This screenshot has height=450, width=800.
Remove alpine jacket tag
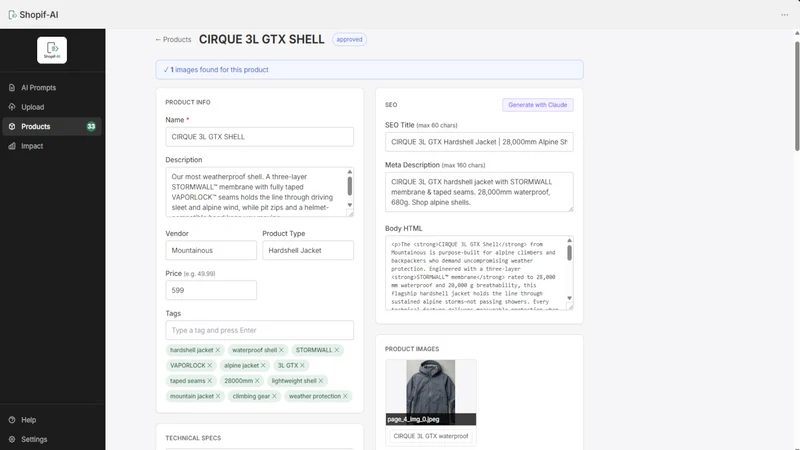pyautogui.click(x=263, y=365)
